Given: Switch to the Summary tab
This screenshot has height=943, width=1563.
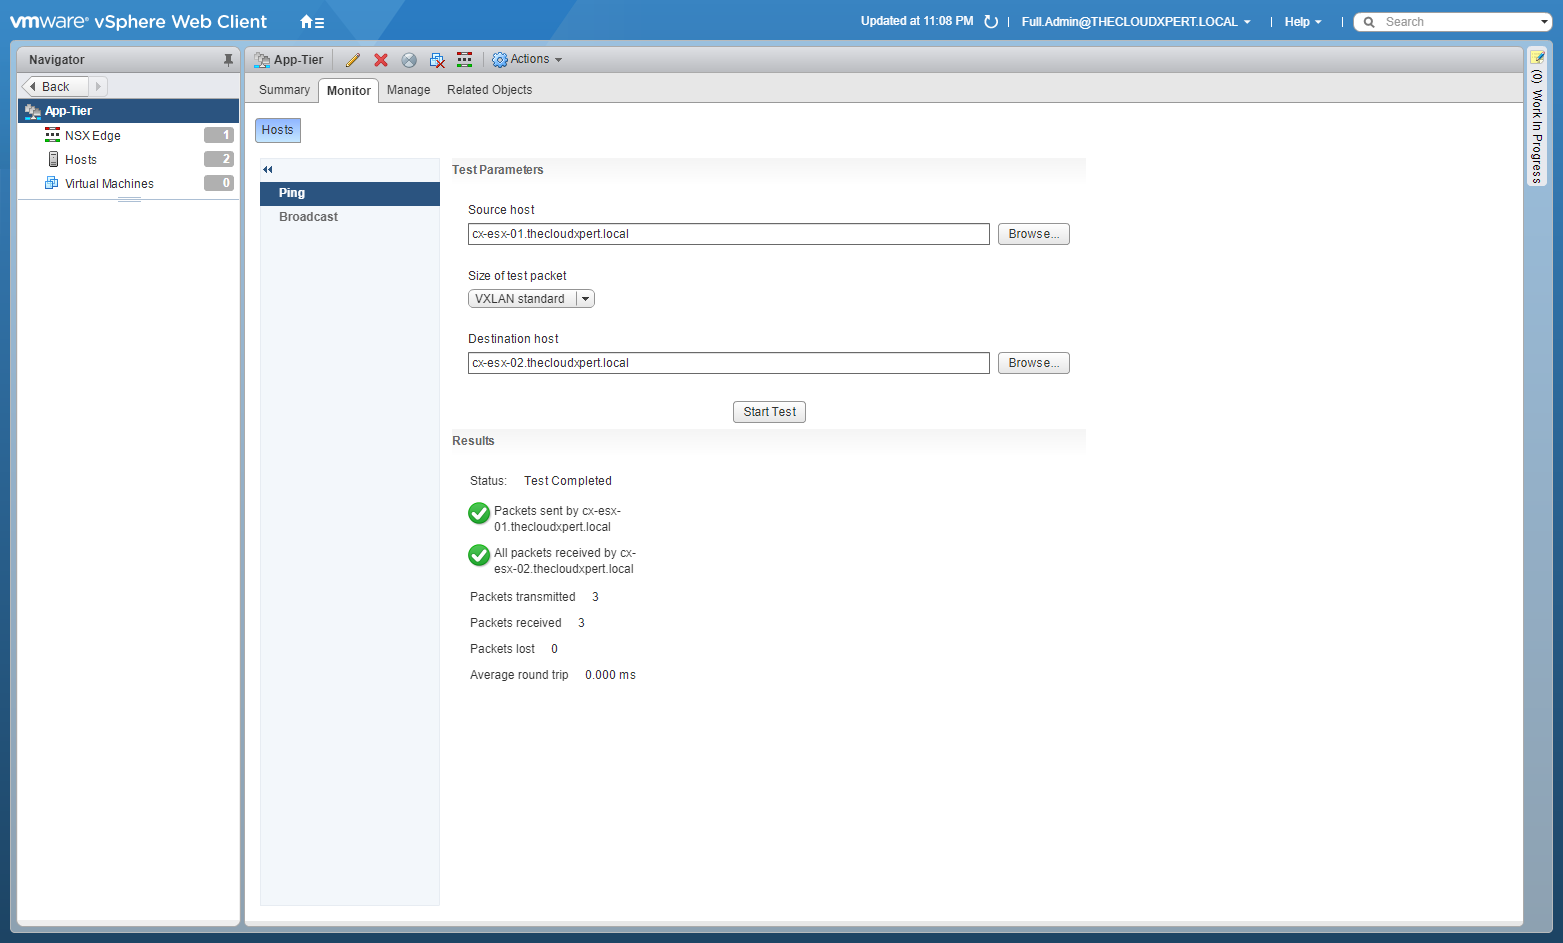Looking at the screenshot, I should coord(284,90).
